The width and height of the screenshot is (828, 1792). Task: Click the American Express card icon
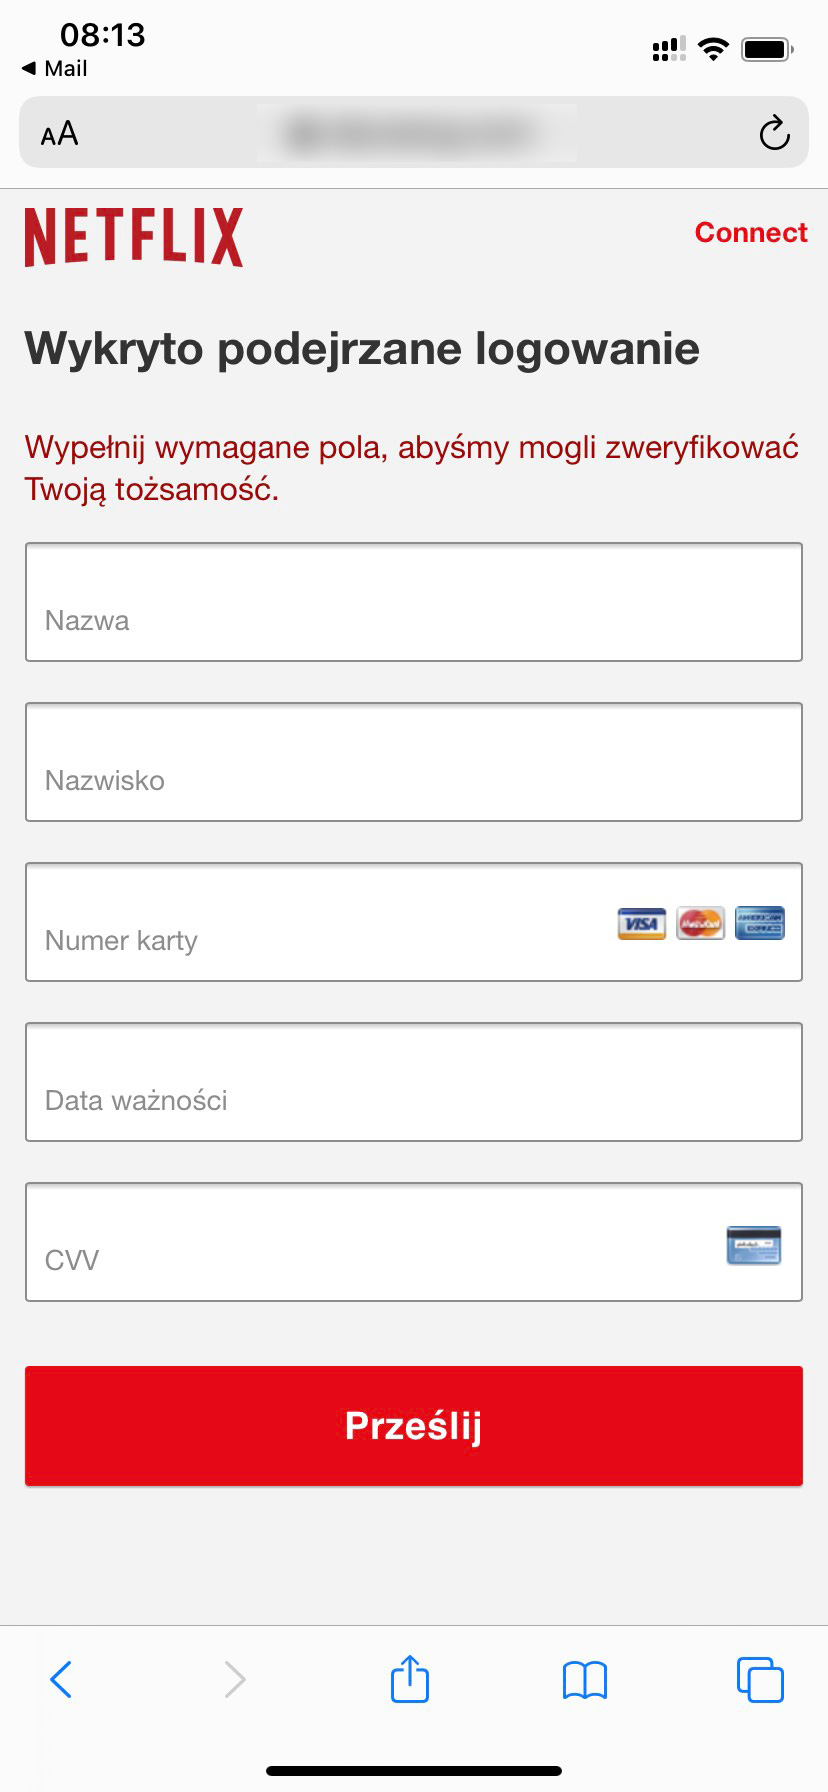760,923
